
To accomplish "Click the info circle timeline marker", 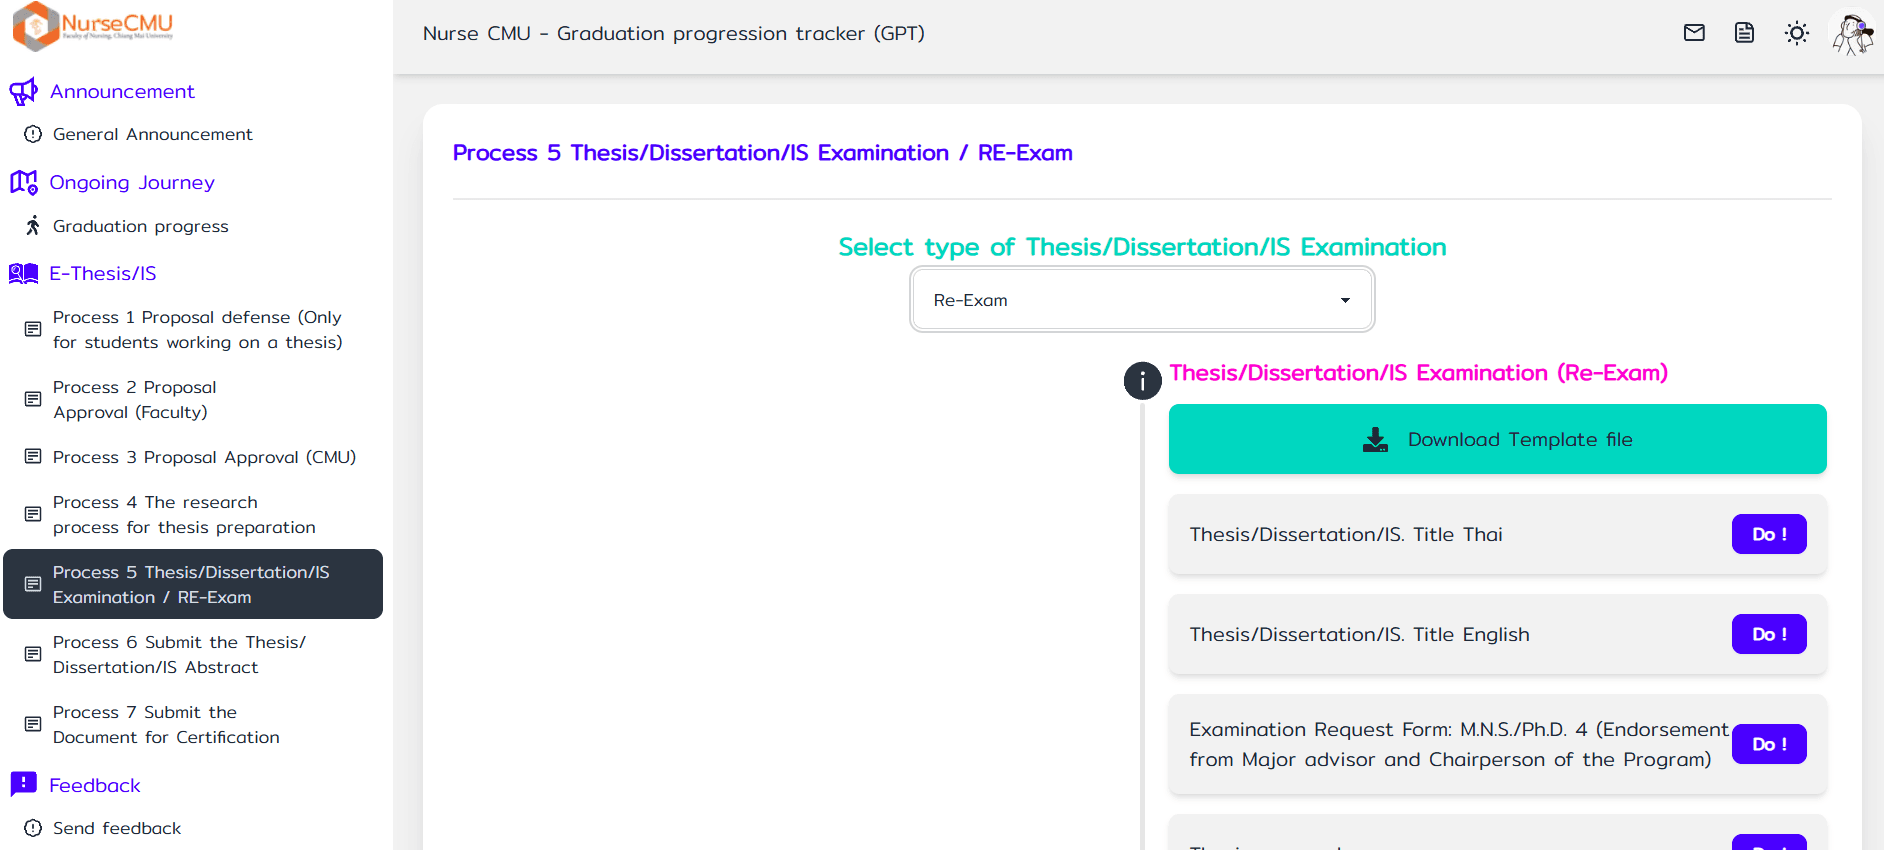I will point(1142,381).
